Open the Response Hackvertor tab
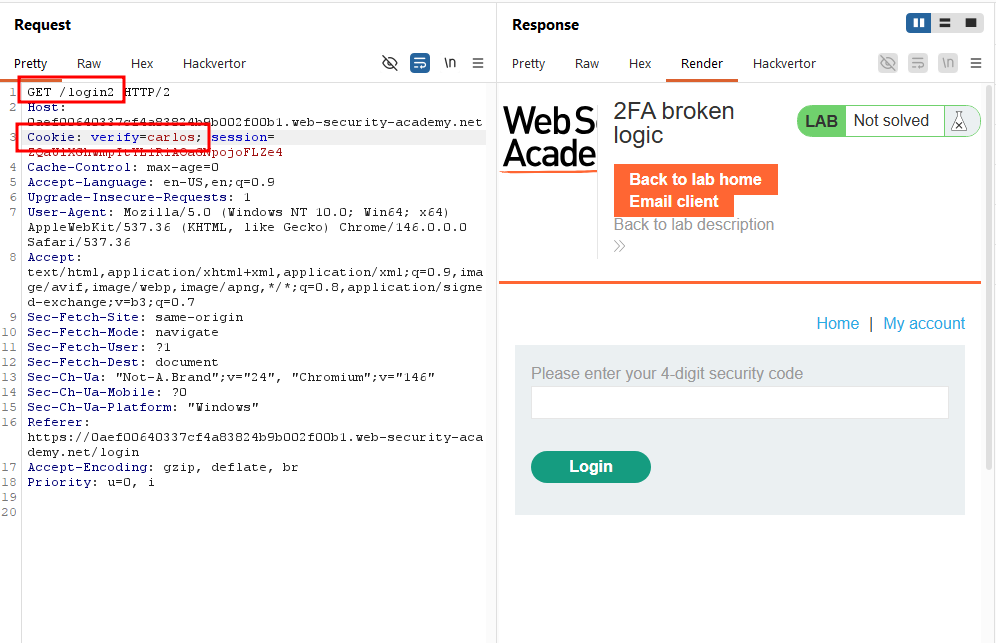This screenshot has width=996, height=643. click(x=784, y=64)
